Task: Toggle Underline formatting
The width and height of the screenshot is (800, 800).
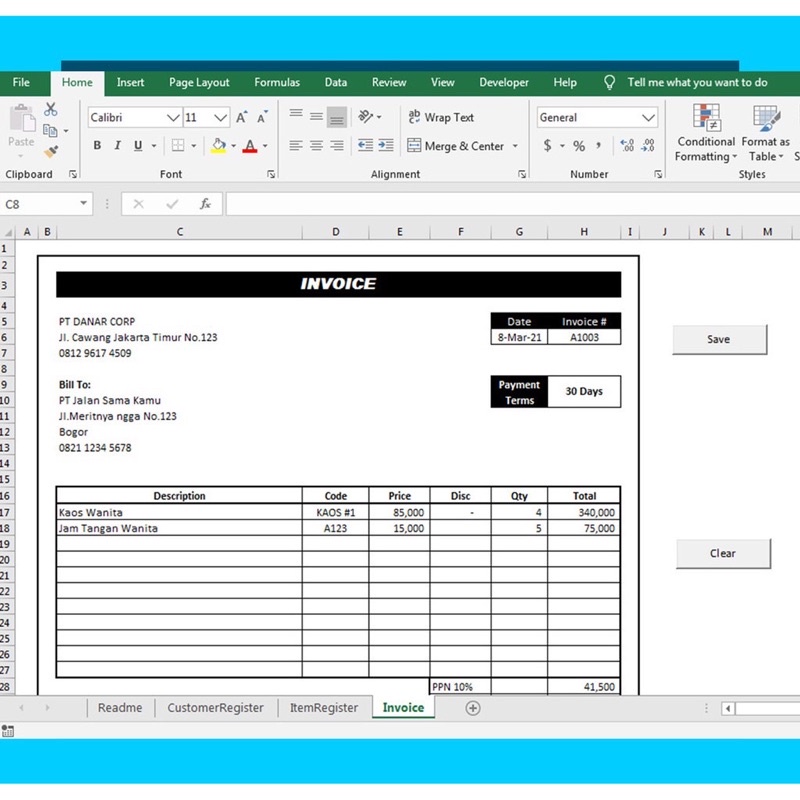Action: (138, 145)
